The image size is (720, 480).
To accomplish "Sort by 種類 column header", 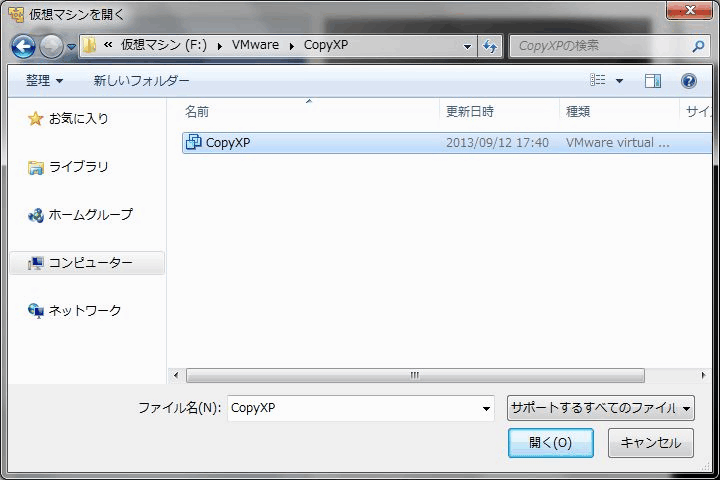I will coord(578,112).
